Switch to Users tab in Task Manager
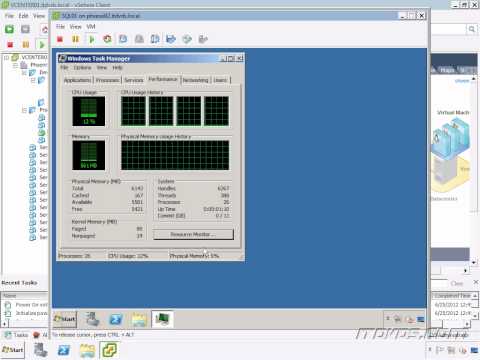Viewport: 480px width, 360px height. (220, 80)
